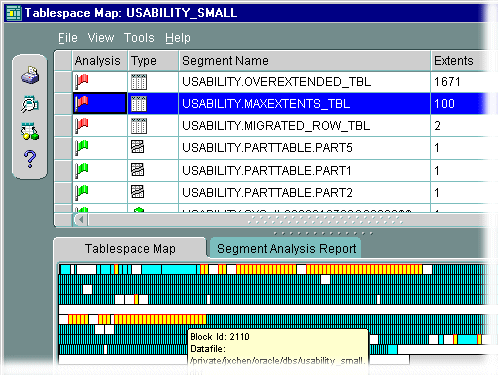
Task: Click the row header cell of OVEREXTENDED_TBL
Action: pyautogui.click(x=63, y=82)
